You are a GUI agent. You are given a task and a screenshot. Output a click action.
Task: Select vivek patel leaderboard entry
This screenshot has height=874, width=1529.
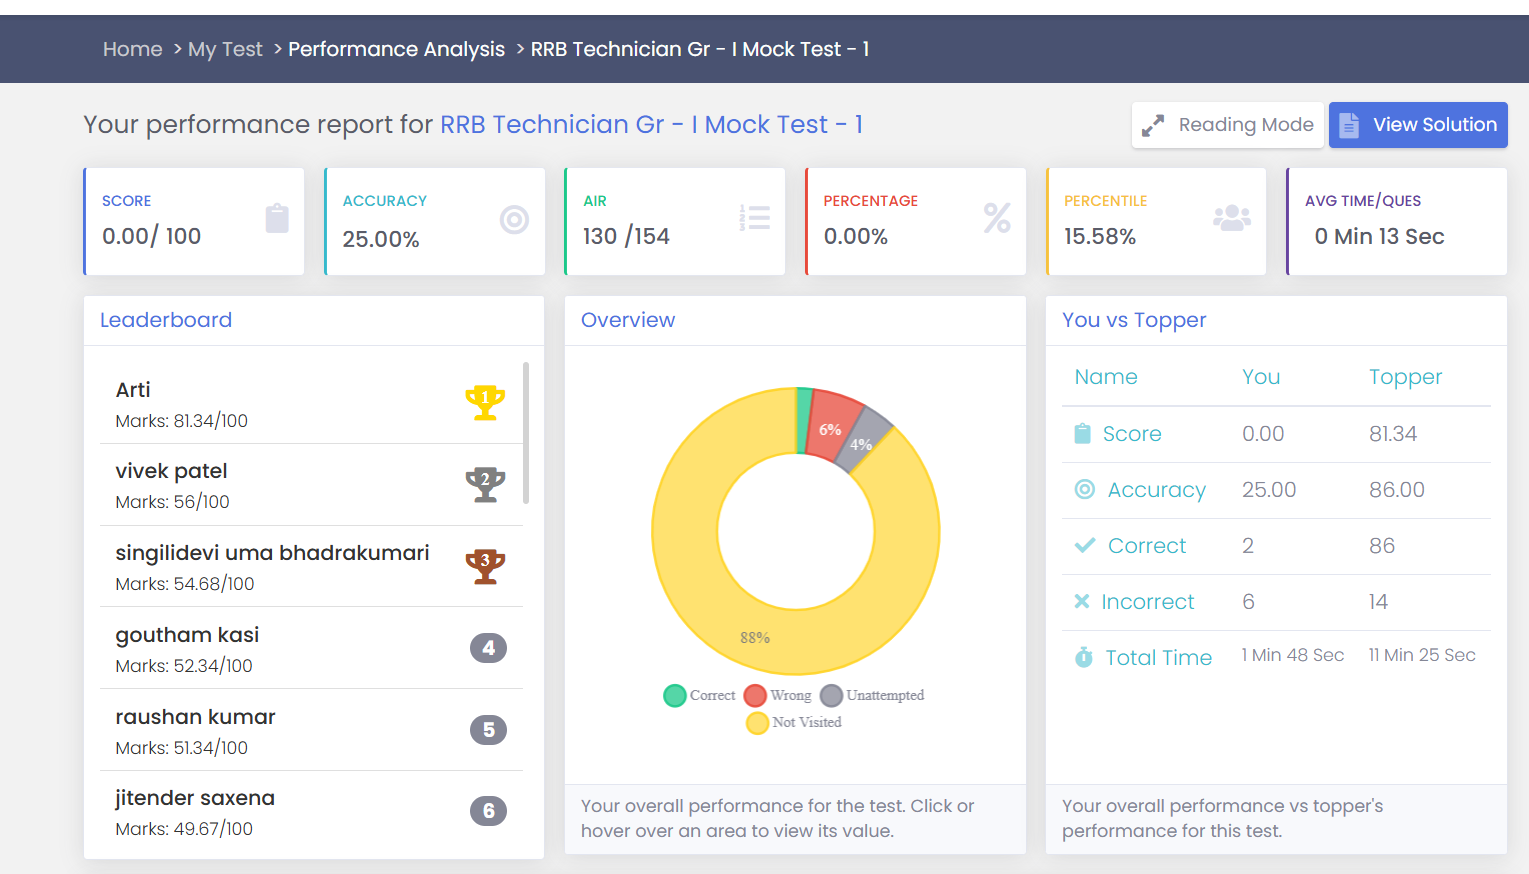[171, 471]
